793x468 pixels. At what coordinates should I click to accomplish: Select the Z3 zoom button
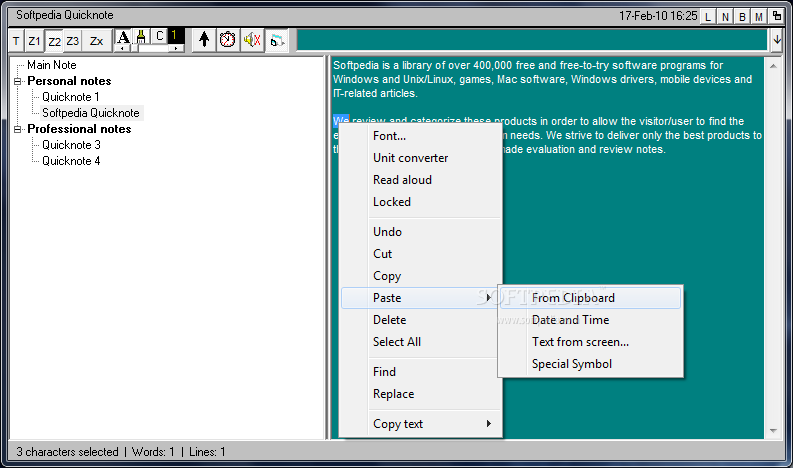pos(73,41)
